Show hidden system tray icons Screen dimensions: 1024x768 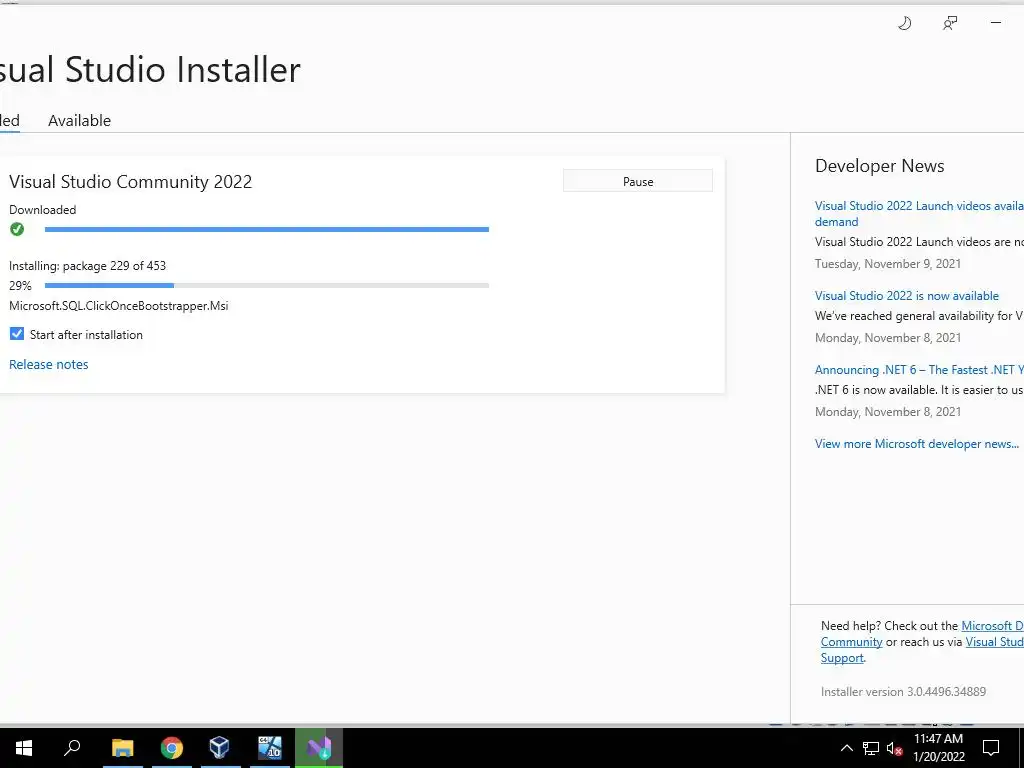coord(846,748)
